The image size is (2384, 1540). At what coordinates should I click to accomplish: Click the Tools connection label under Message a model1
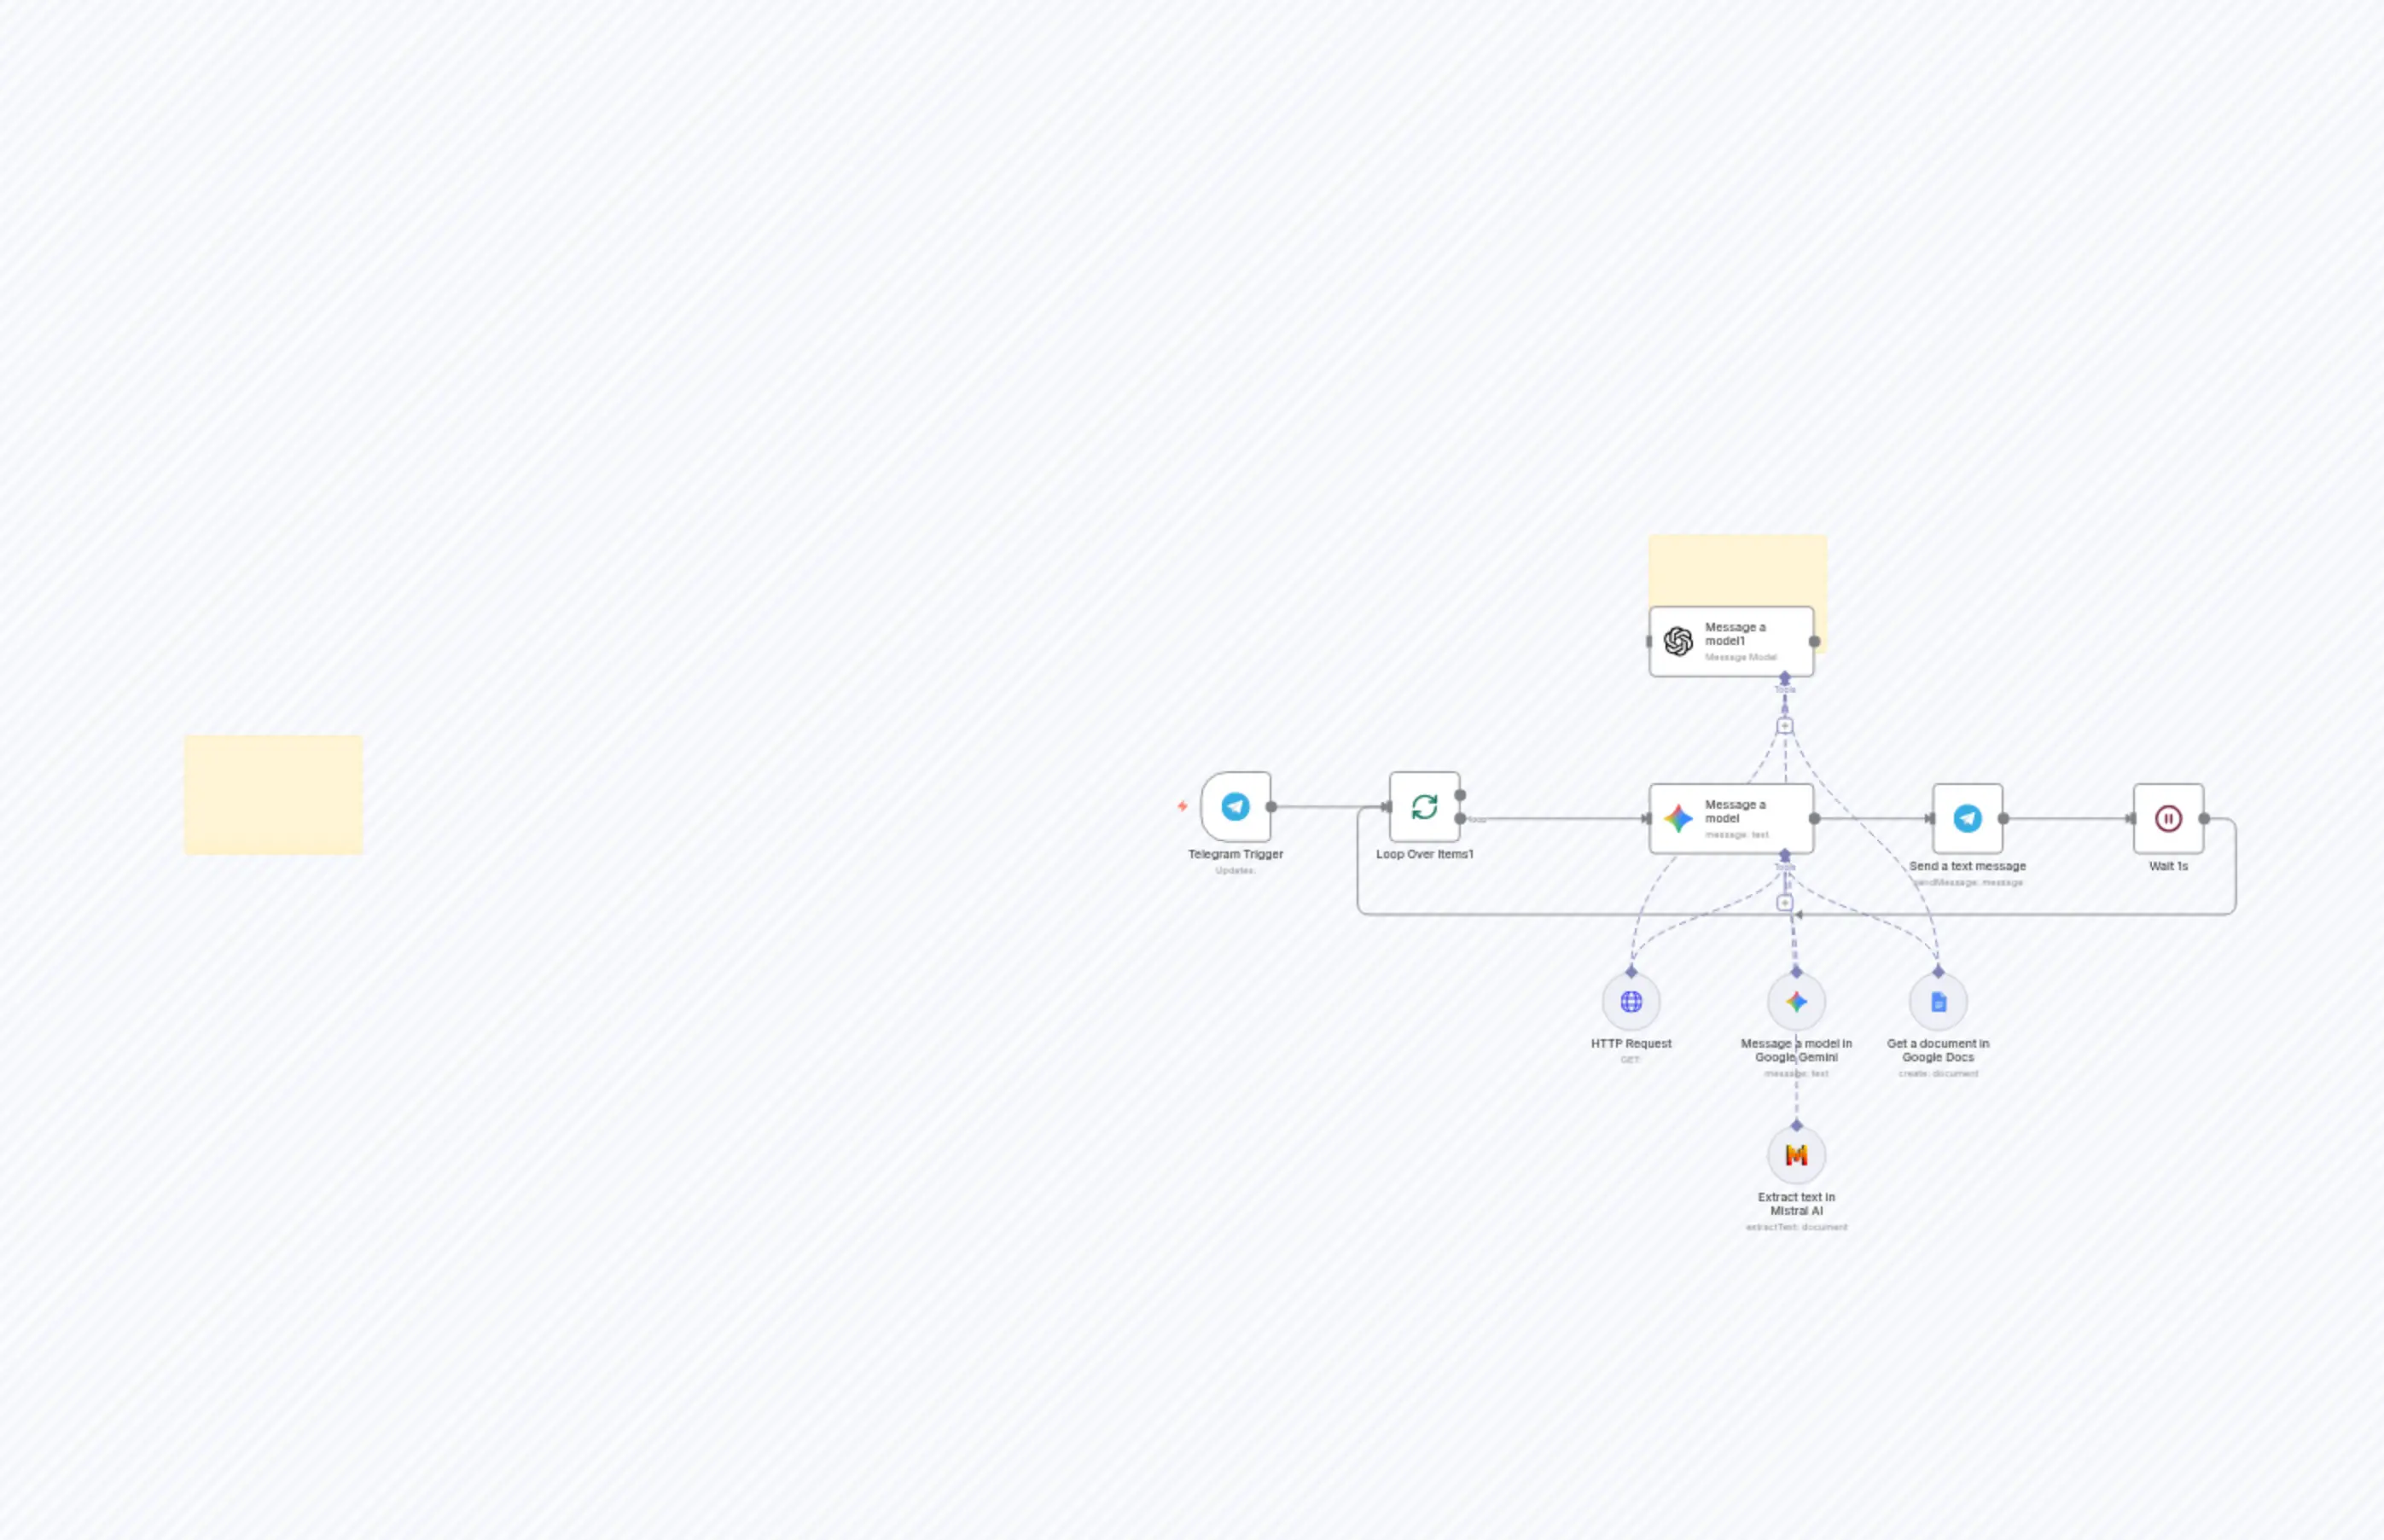click(x=1786, y=690)
